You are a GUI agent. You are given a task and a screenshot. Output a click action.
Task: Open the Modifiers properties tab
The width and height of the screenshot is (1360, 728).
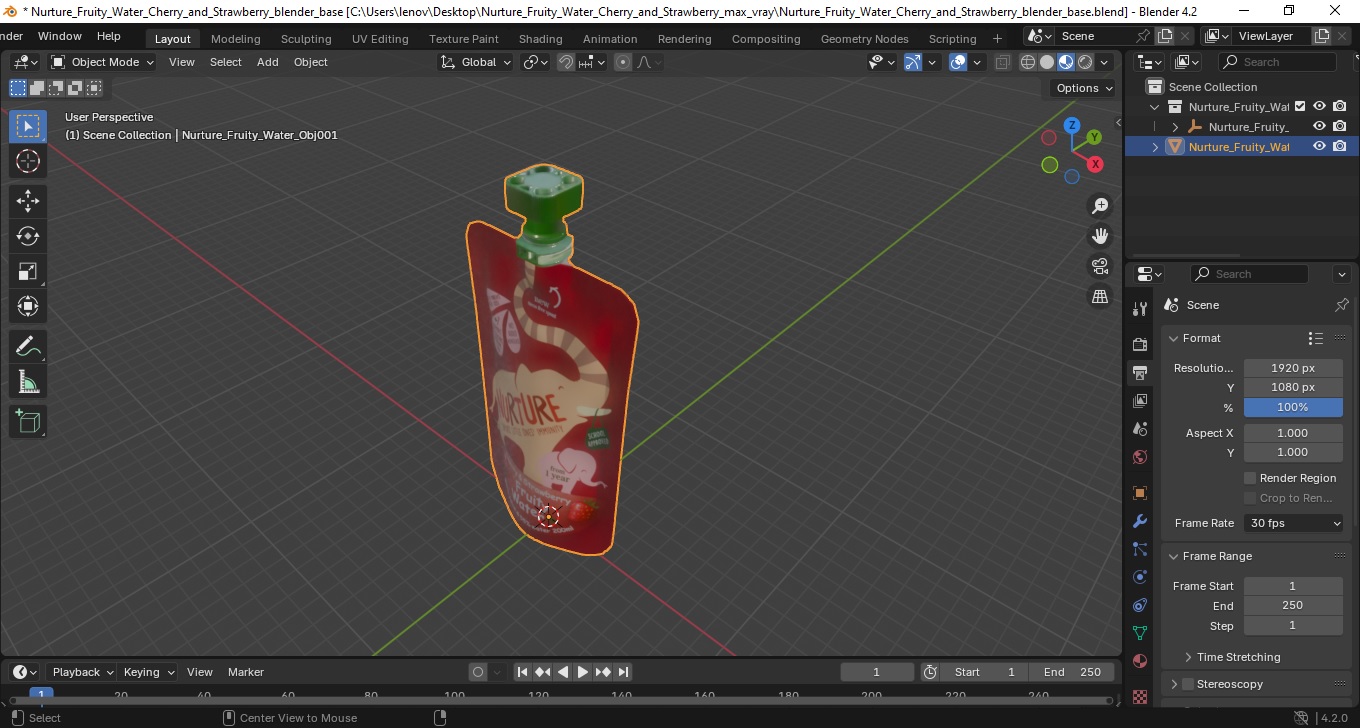1140,521
